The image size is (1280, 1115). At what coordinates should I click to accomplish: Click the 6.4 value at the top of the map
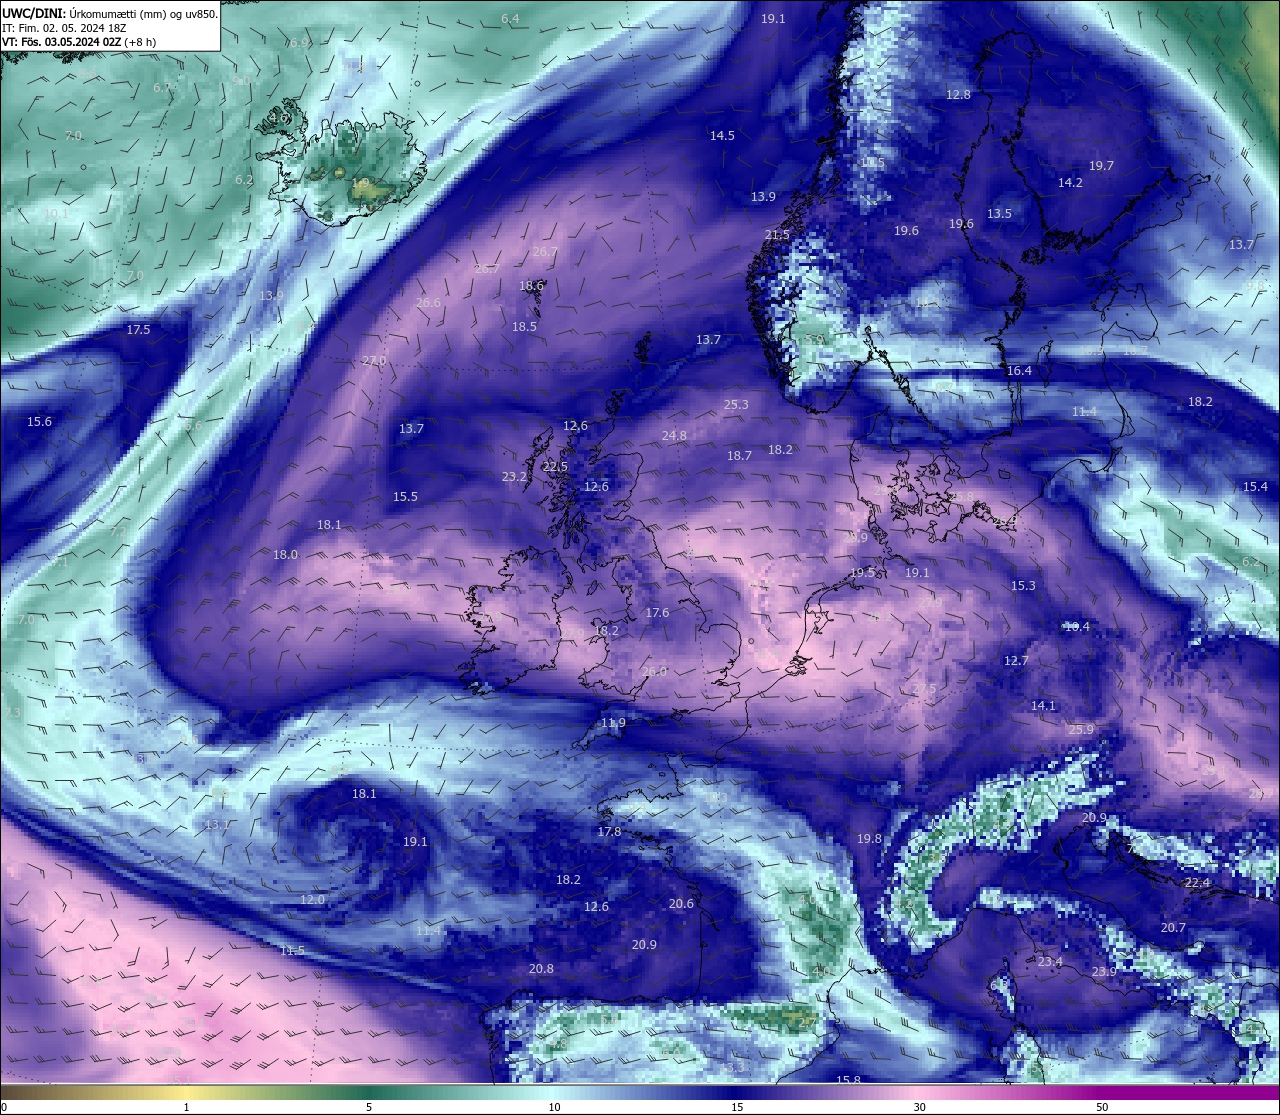510,19
